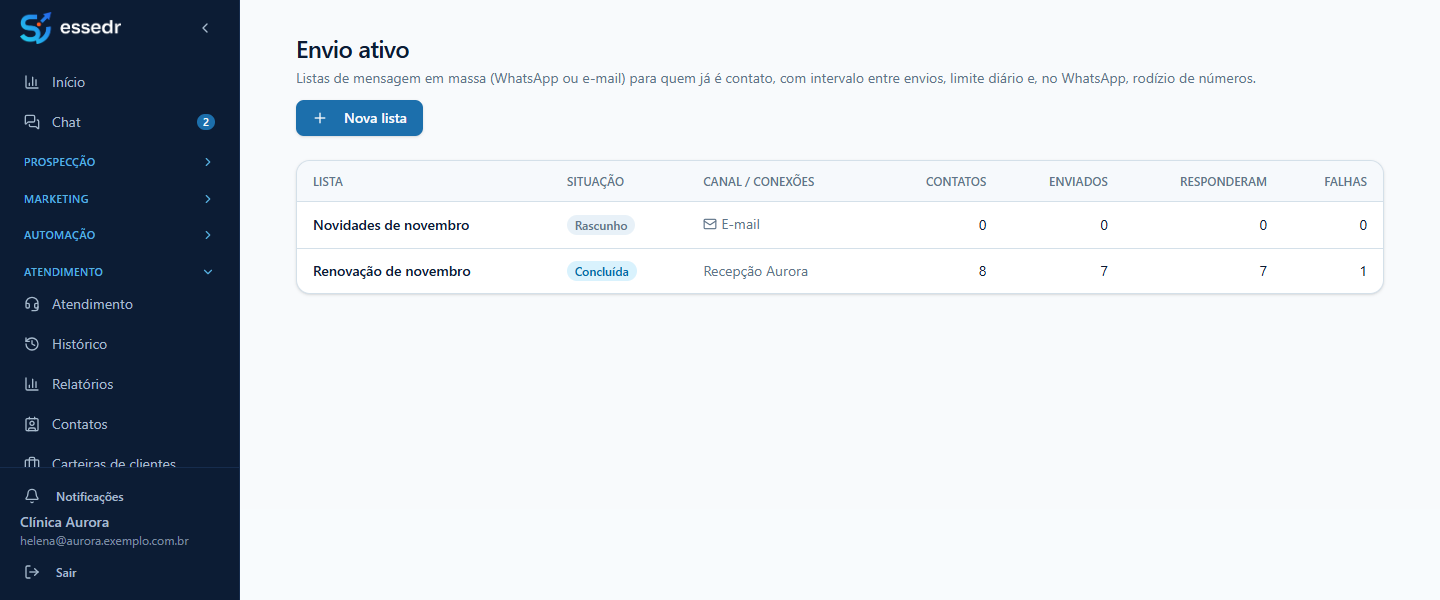Click the E-mail envelope icon
1440x600 pixels.
710,224
